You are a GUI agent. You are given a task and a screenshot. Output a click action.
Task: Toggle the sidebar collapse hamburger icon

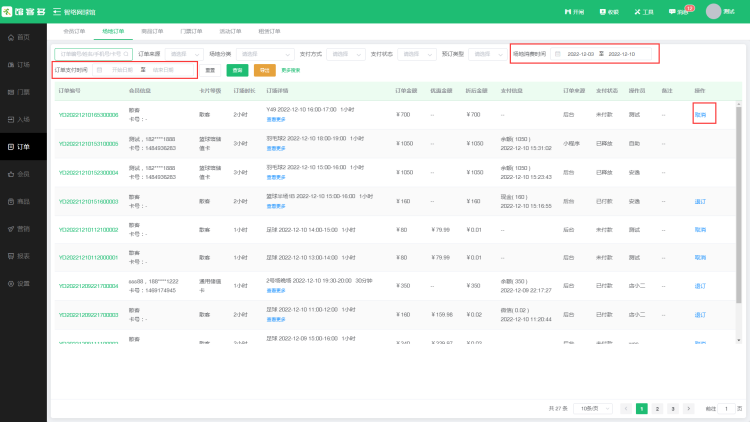tap(56, 12)
